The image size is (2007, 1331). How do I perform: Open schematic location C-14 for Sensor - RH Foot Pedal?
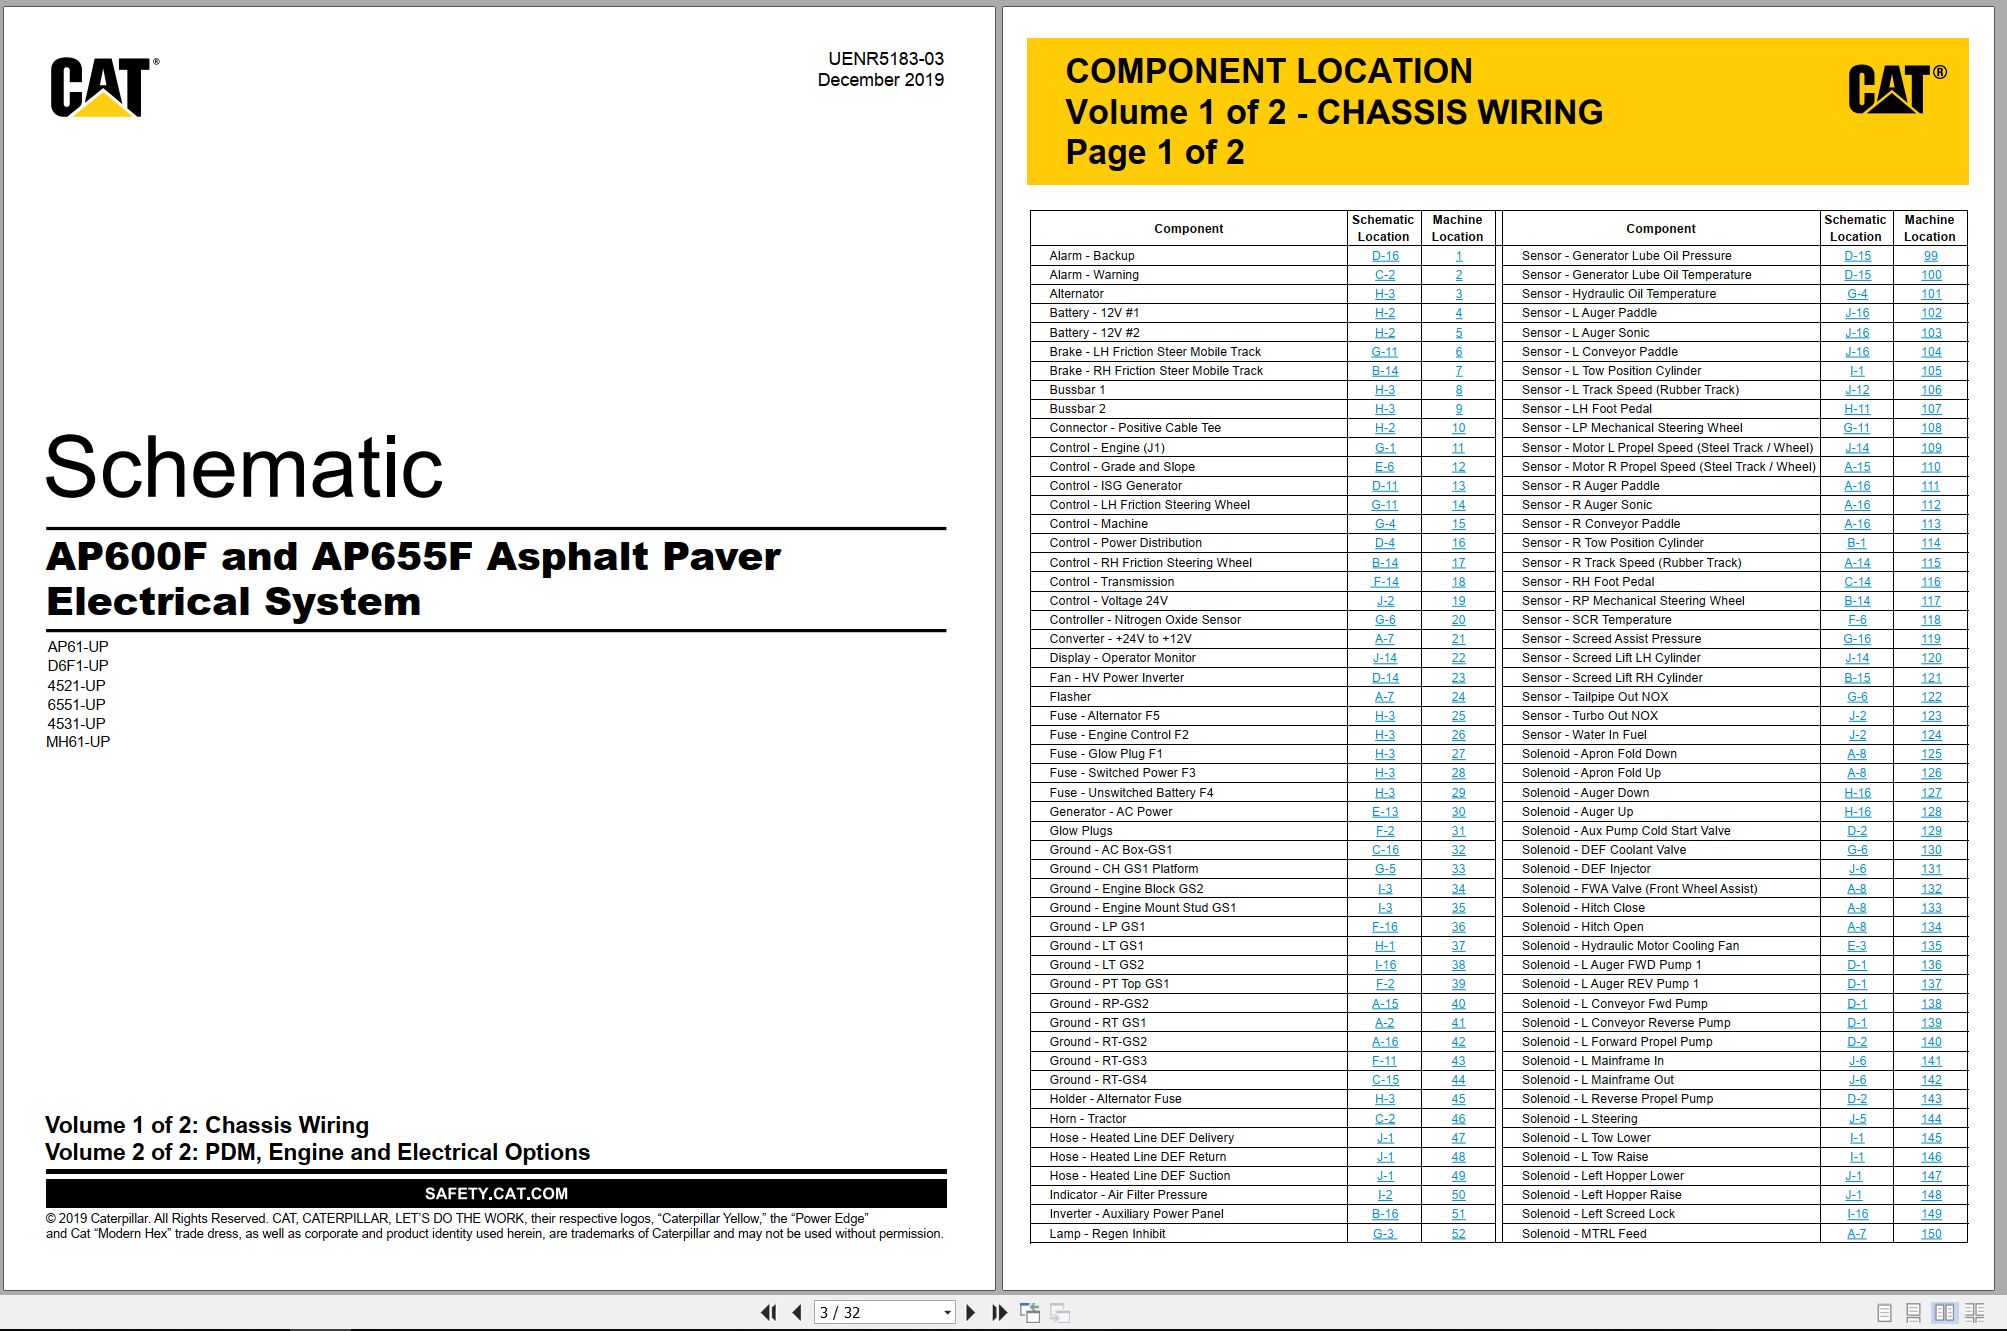[1857, 582]
